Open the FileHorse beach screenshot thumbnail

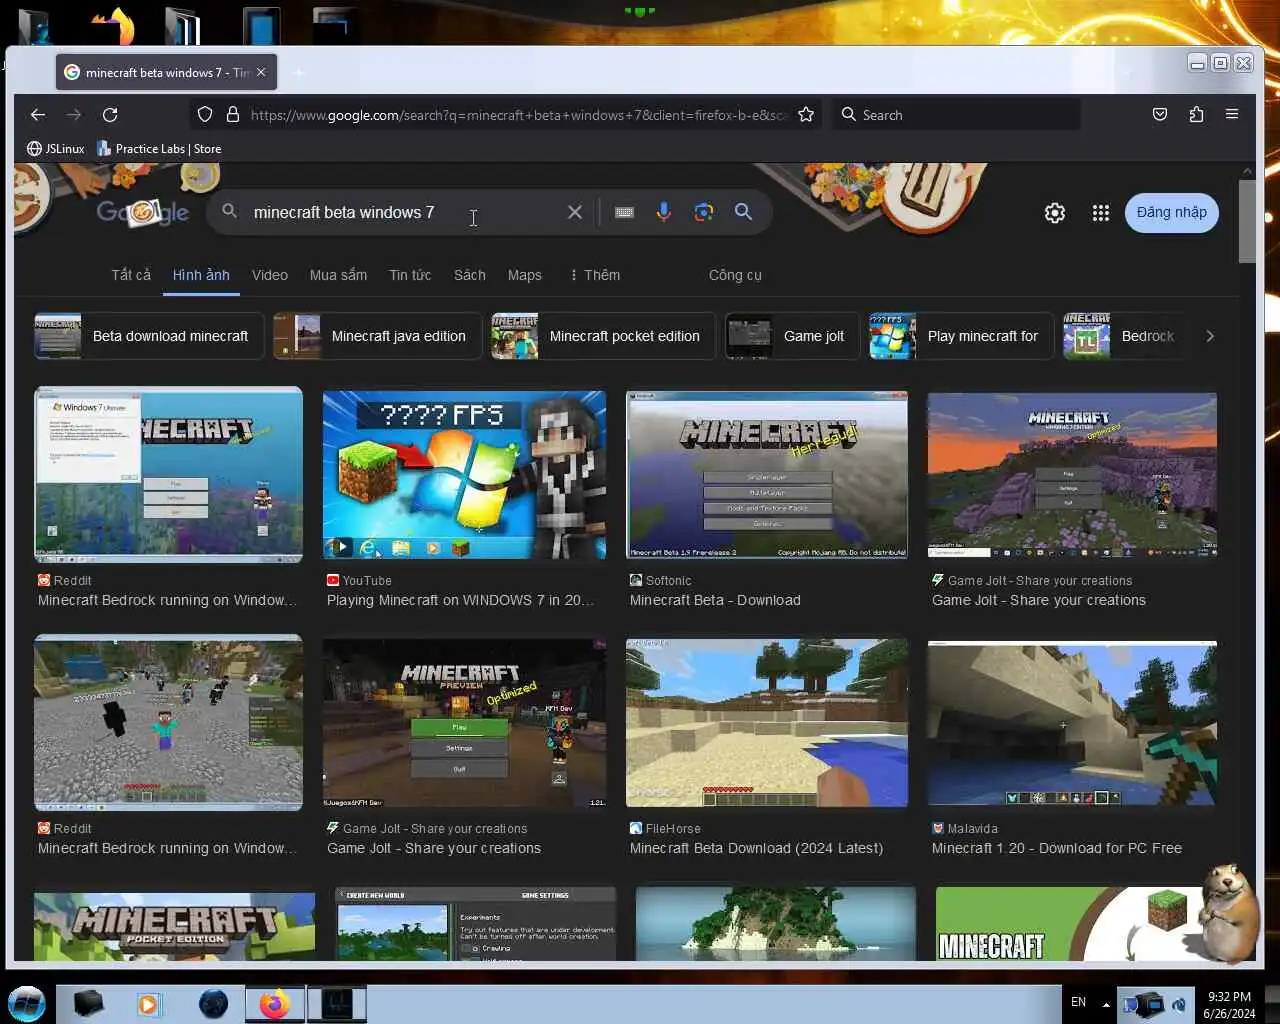767,722
